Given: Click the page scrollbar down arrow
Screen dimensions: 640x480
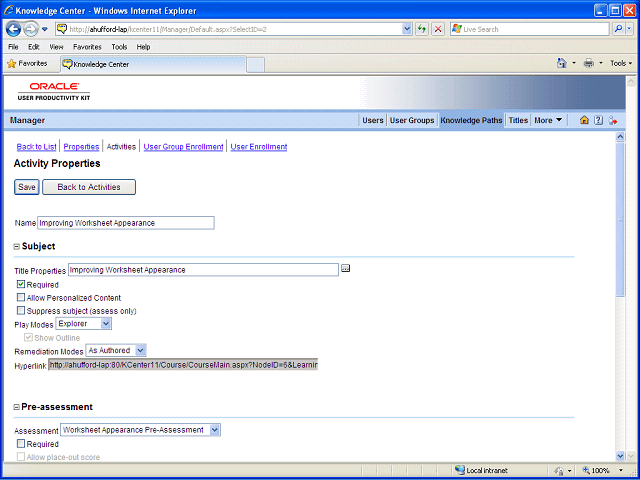Looking at the screenshot, I should [620, 456].
